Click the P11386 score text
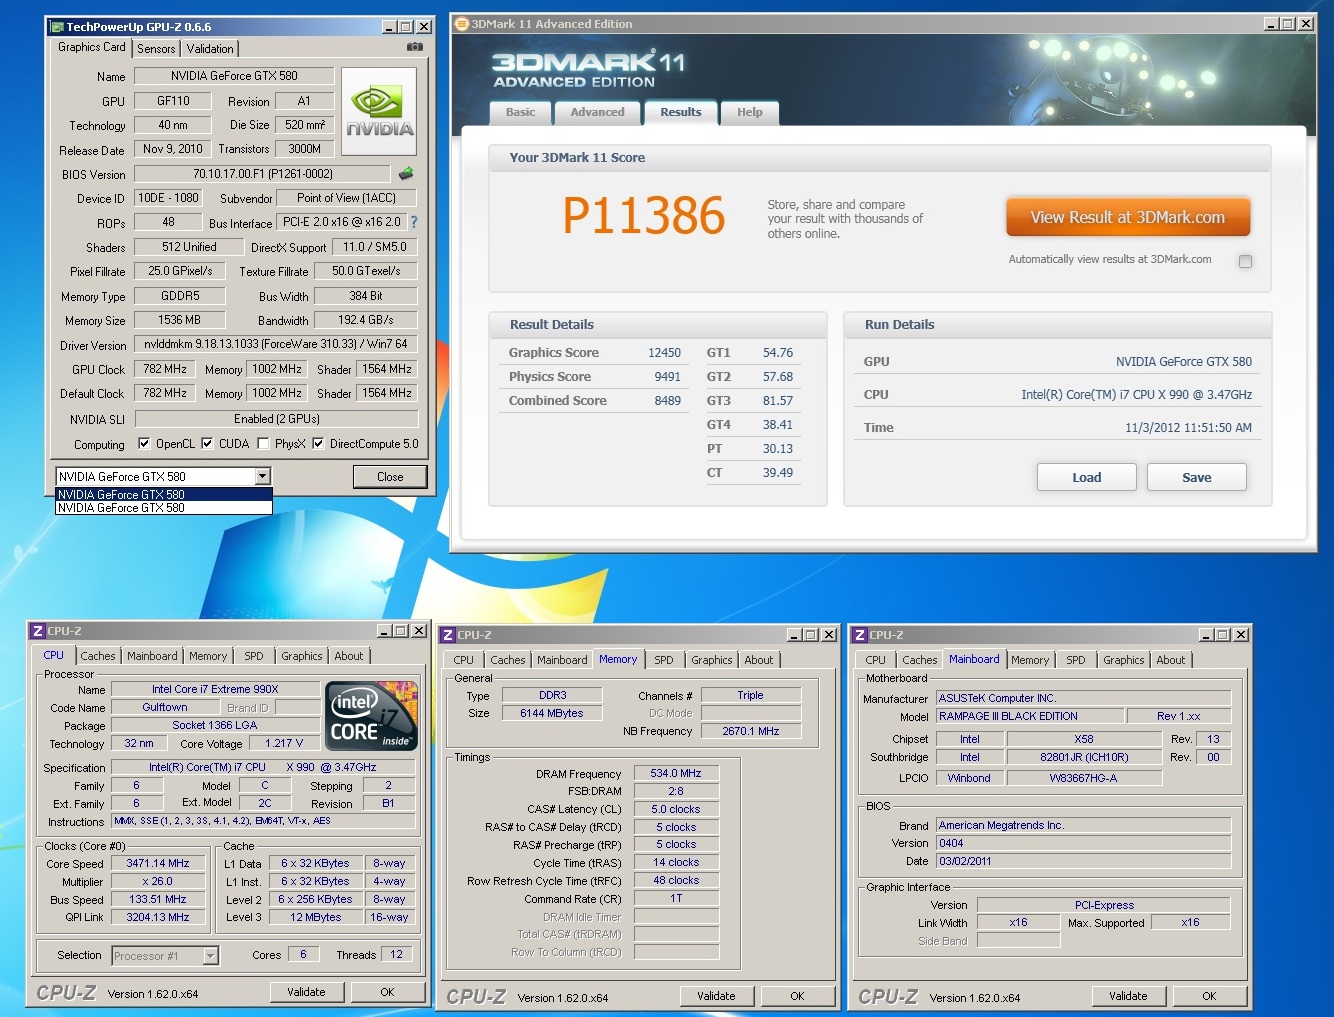1334x1017 pixels. (643, 216)
